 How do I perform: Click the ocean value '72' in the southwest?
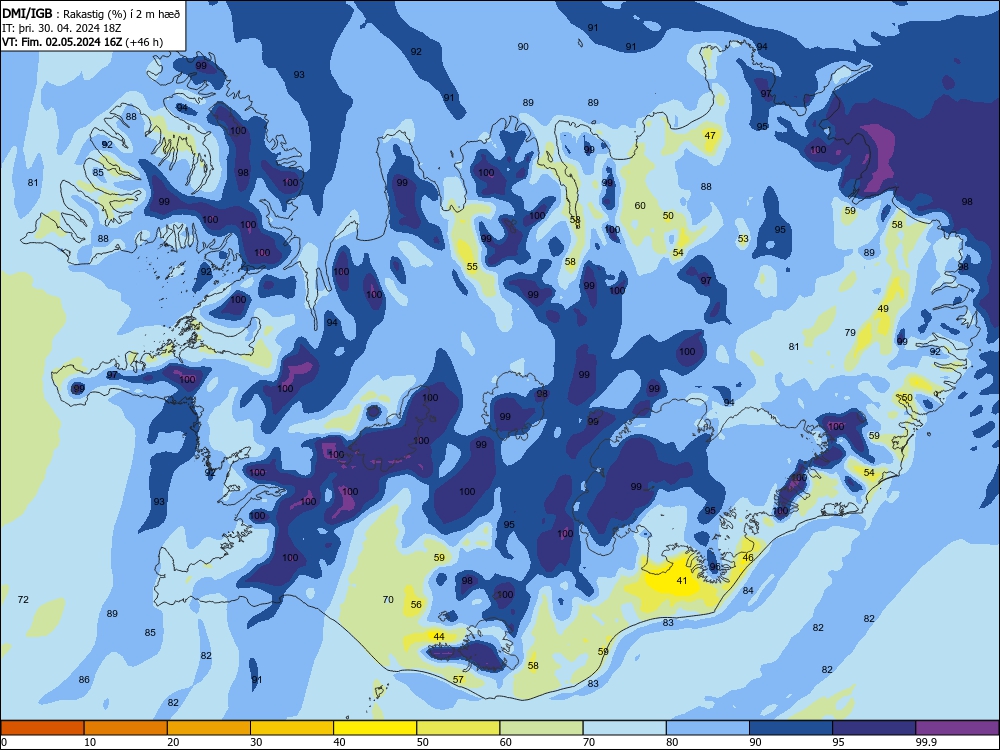23,599
